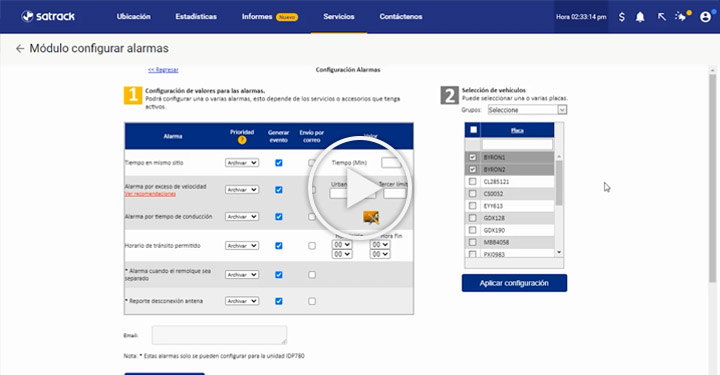Click the Hora 02:33:14 pm clock
This screenshot has width=720, height=375.
[581, 17]
